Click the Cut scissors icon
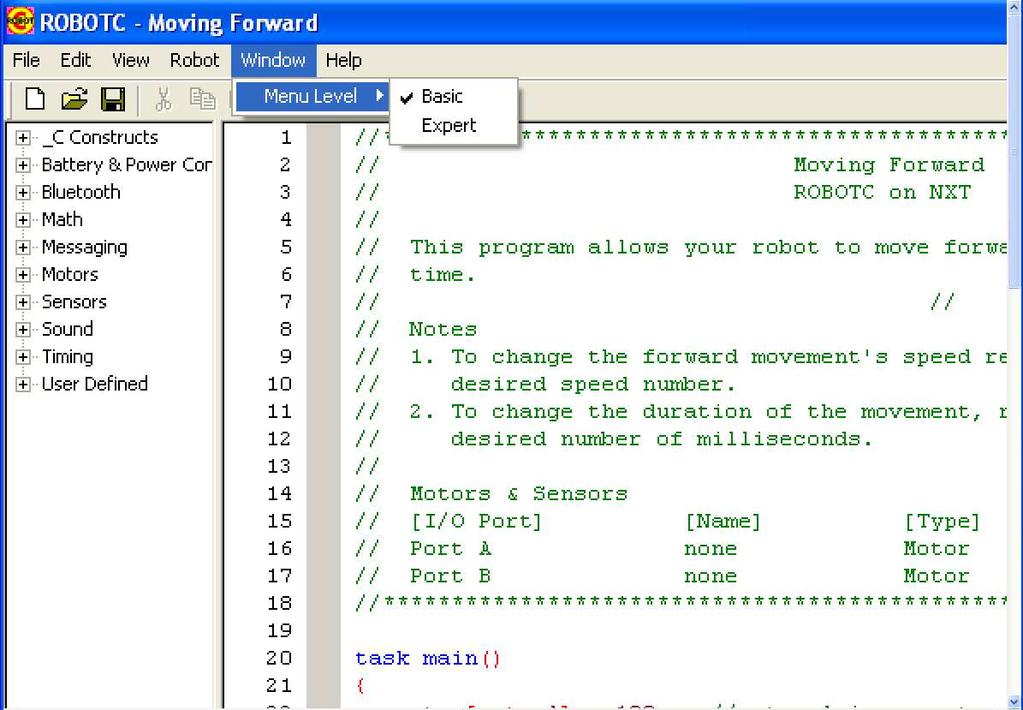 163,99
